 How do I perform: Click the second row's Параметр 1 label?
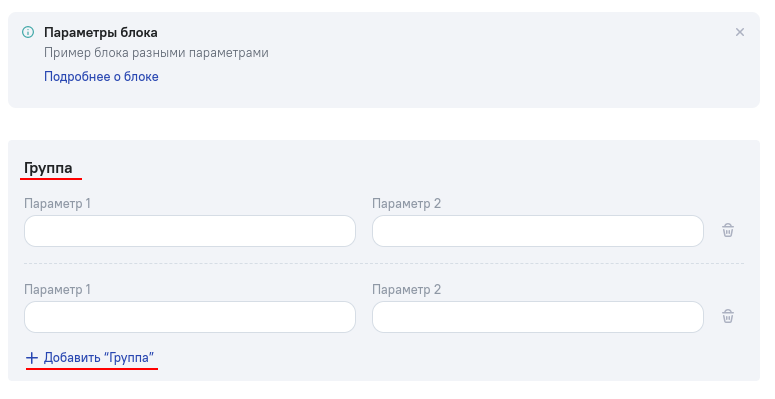click(57, 290)
